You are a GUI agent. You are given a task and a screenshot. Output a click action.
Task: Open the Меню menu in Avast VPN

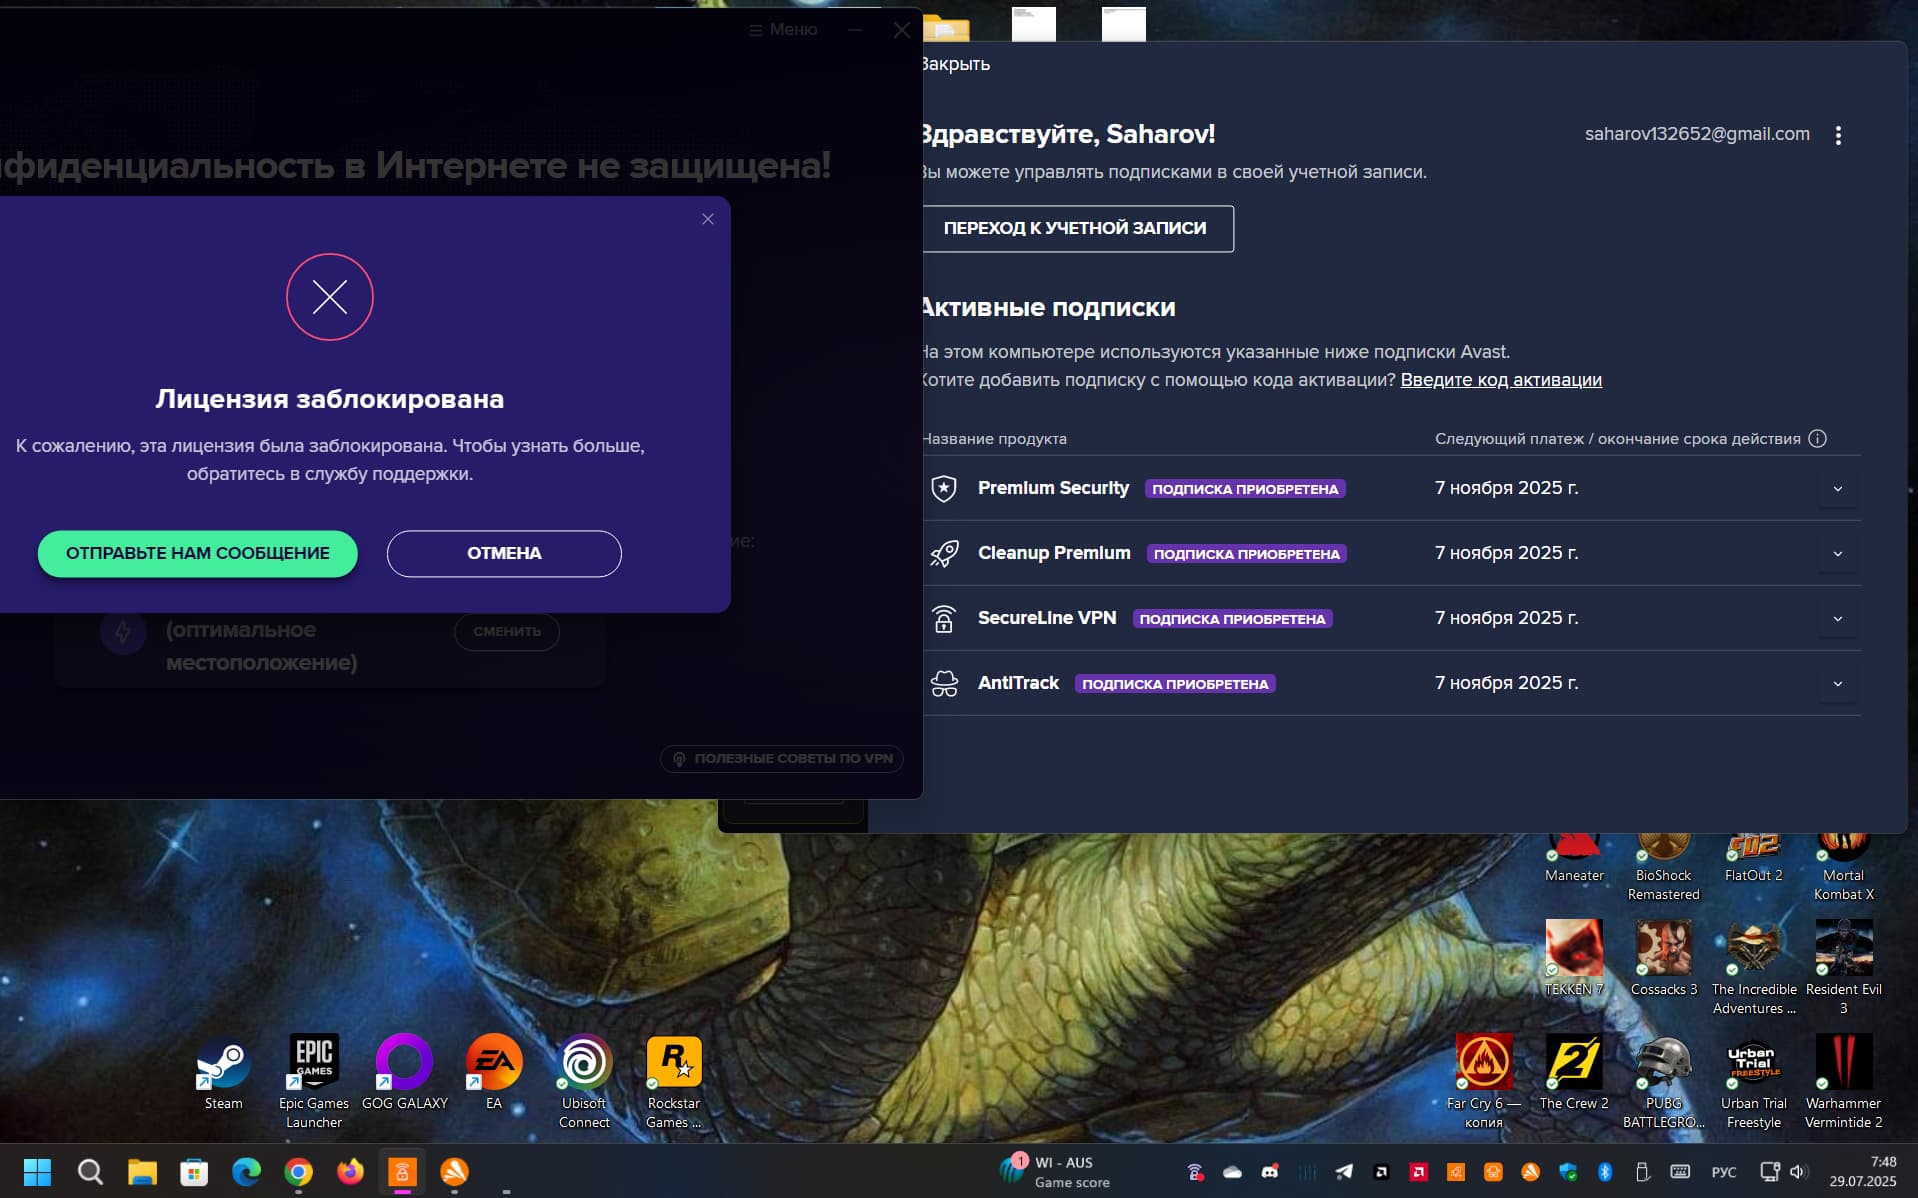coord(783,30)
